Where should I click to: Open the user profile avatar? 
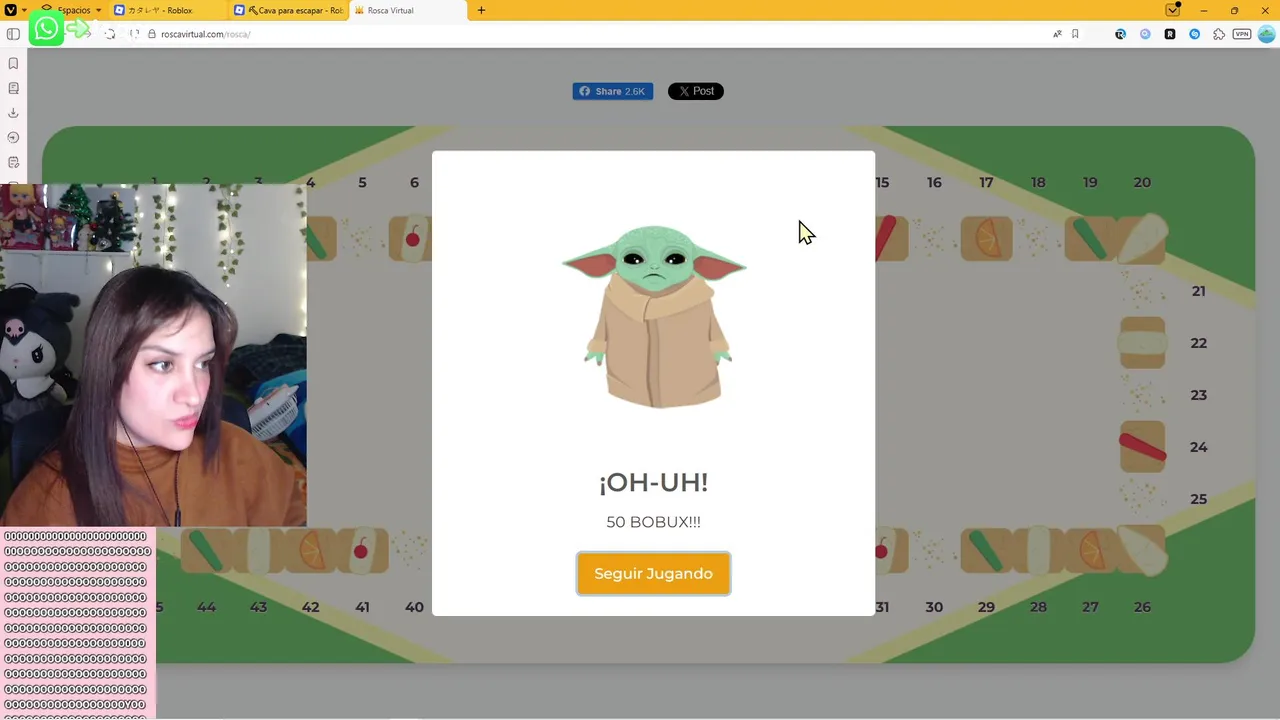coord(1267,34)
